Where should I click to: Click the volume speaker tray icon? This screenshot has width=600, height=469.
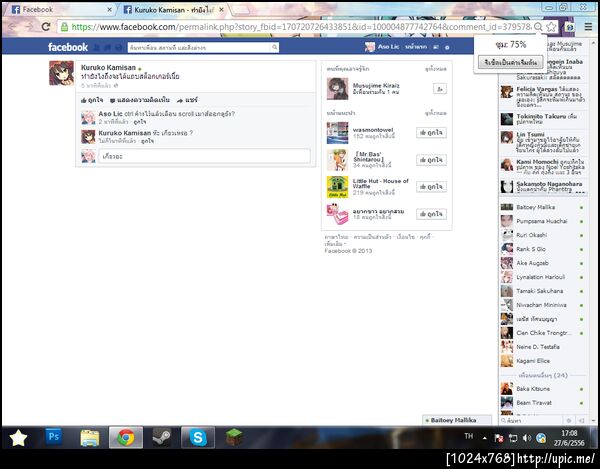tap(527, 438)
